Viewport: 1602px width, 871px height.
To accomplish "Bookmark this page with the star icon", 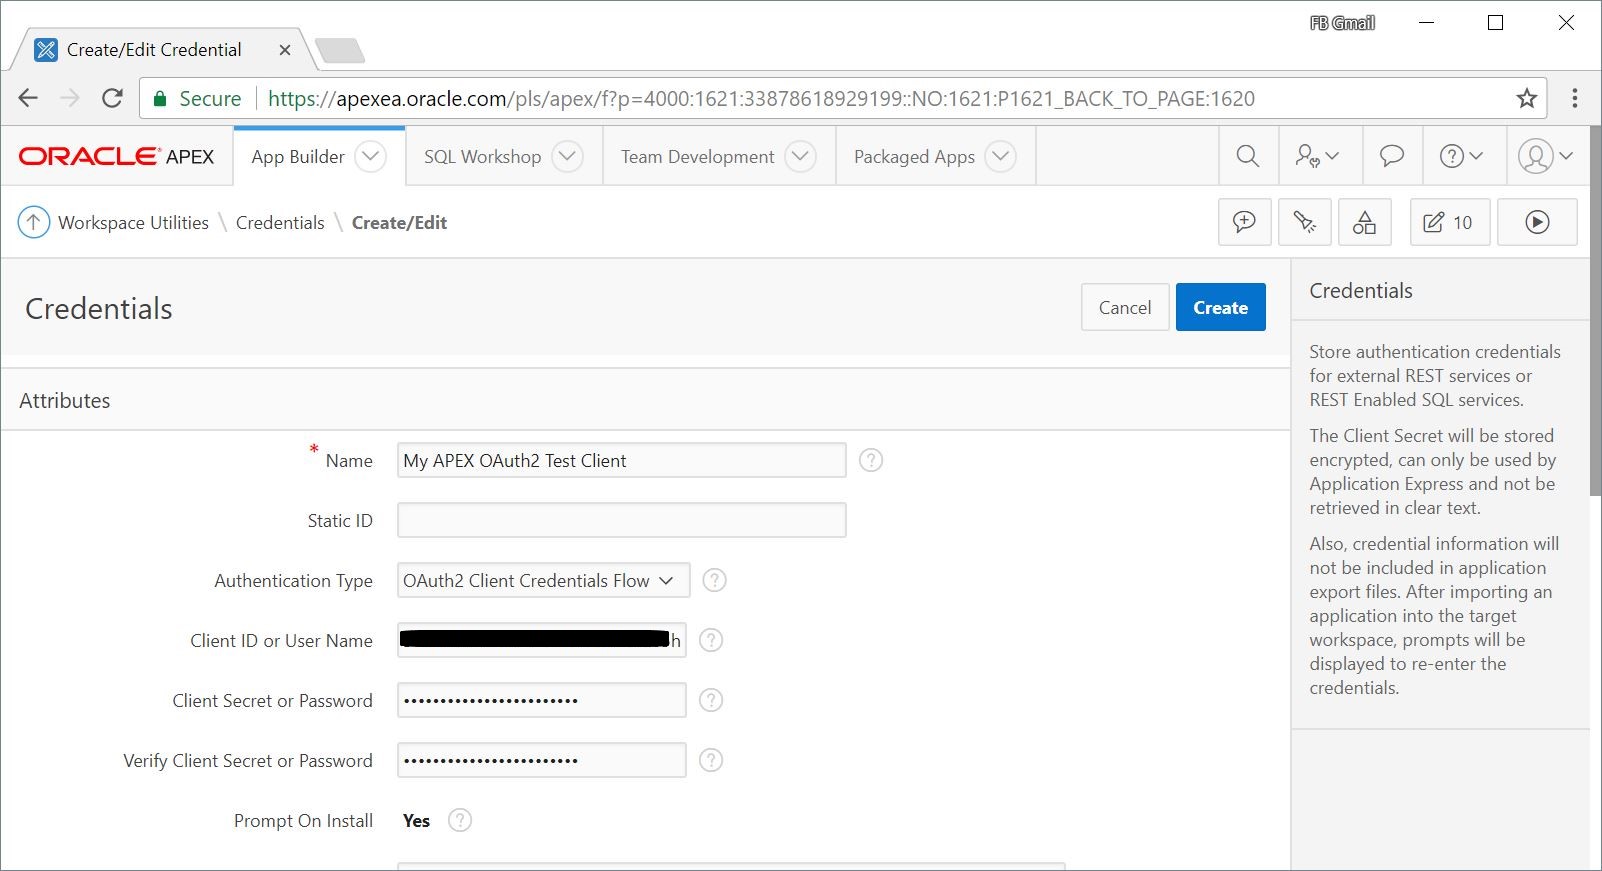I will click(x=1526, y=98).
